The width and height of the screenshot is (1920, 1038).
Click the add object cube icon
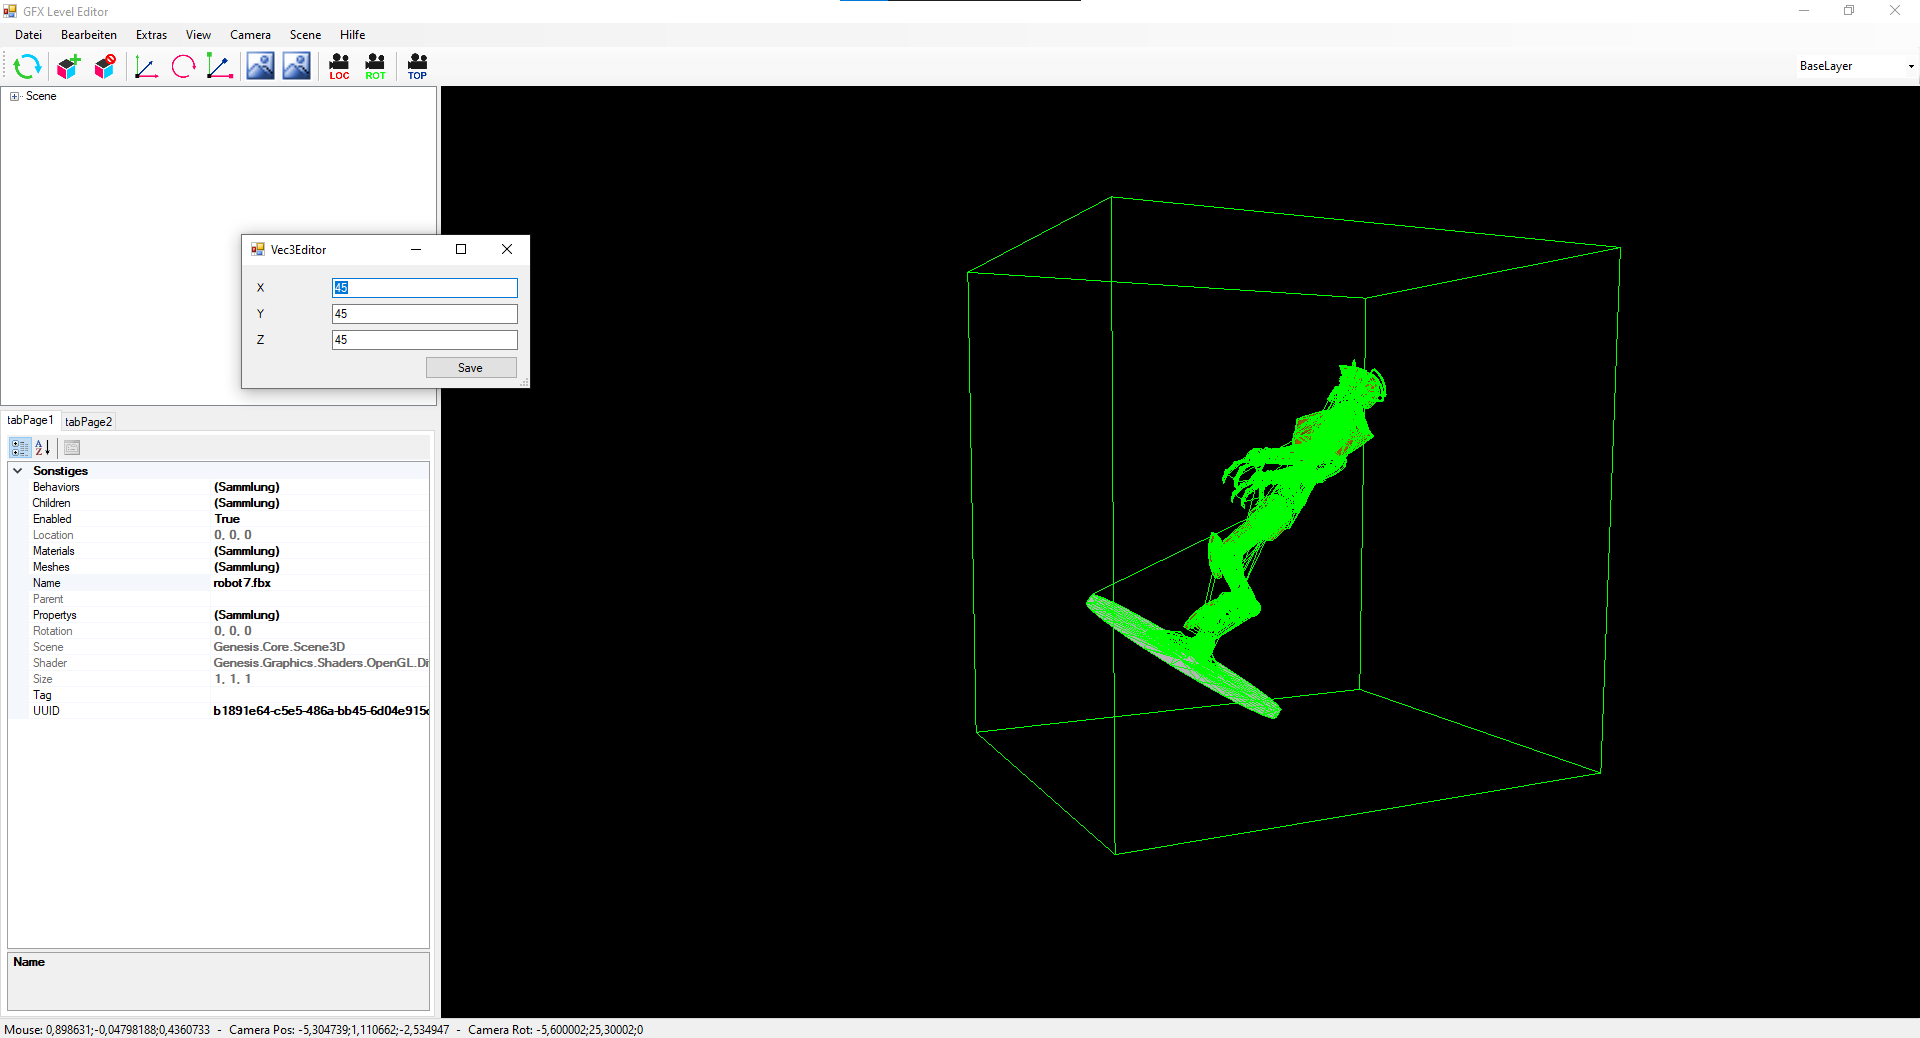click(x=68, y=67)
